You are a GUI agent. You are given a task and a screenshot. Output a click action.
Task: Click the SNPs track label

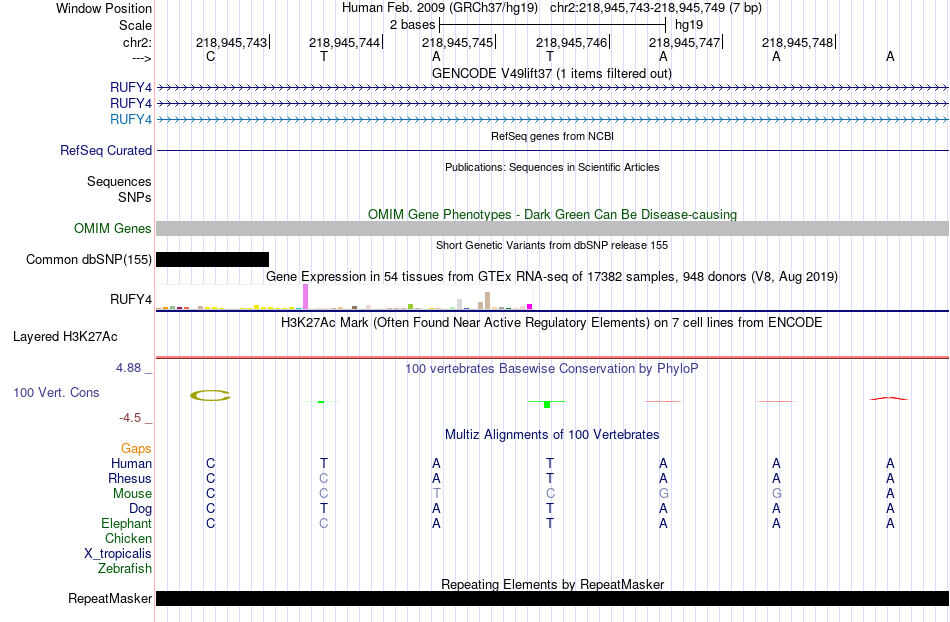(x=135, y=197)
